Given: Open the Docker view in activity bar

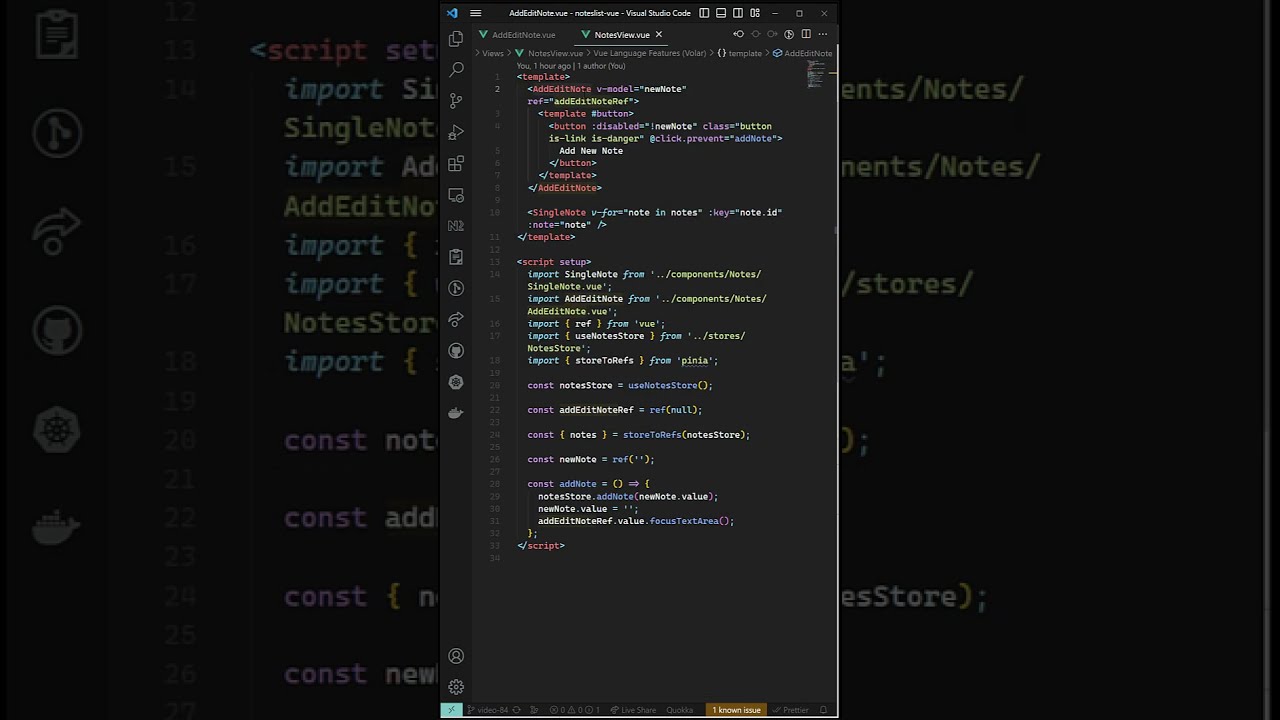Looking at the screenshot, I should click(x=456, y=413).
